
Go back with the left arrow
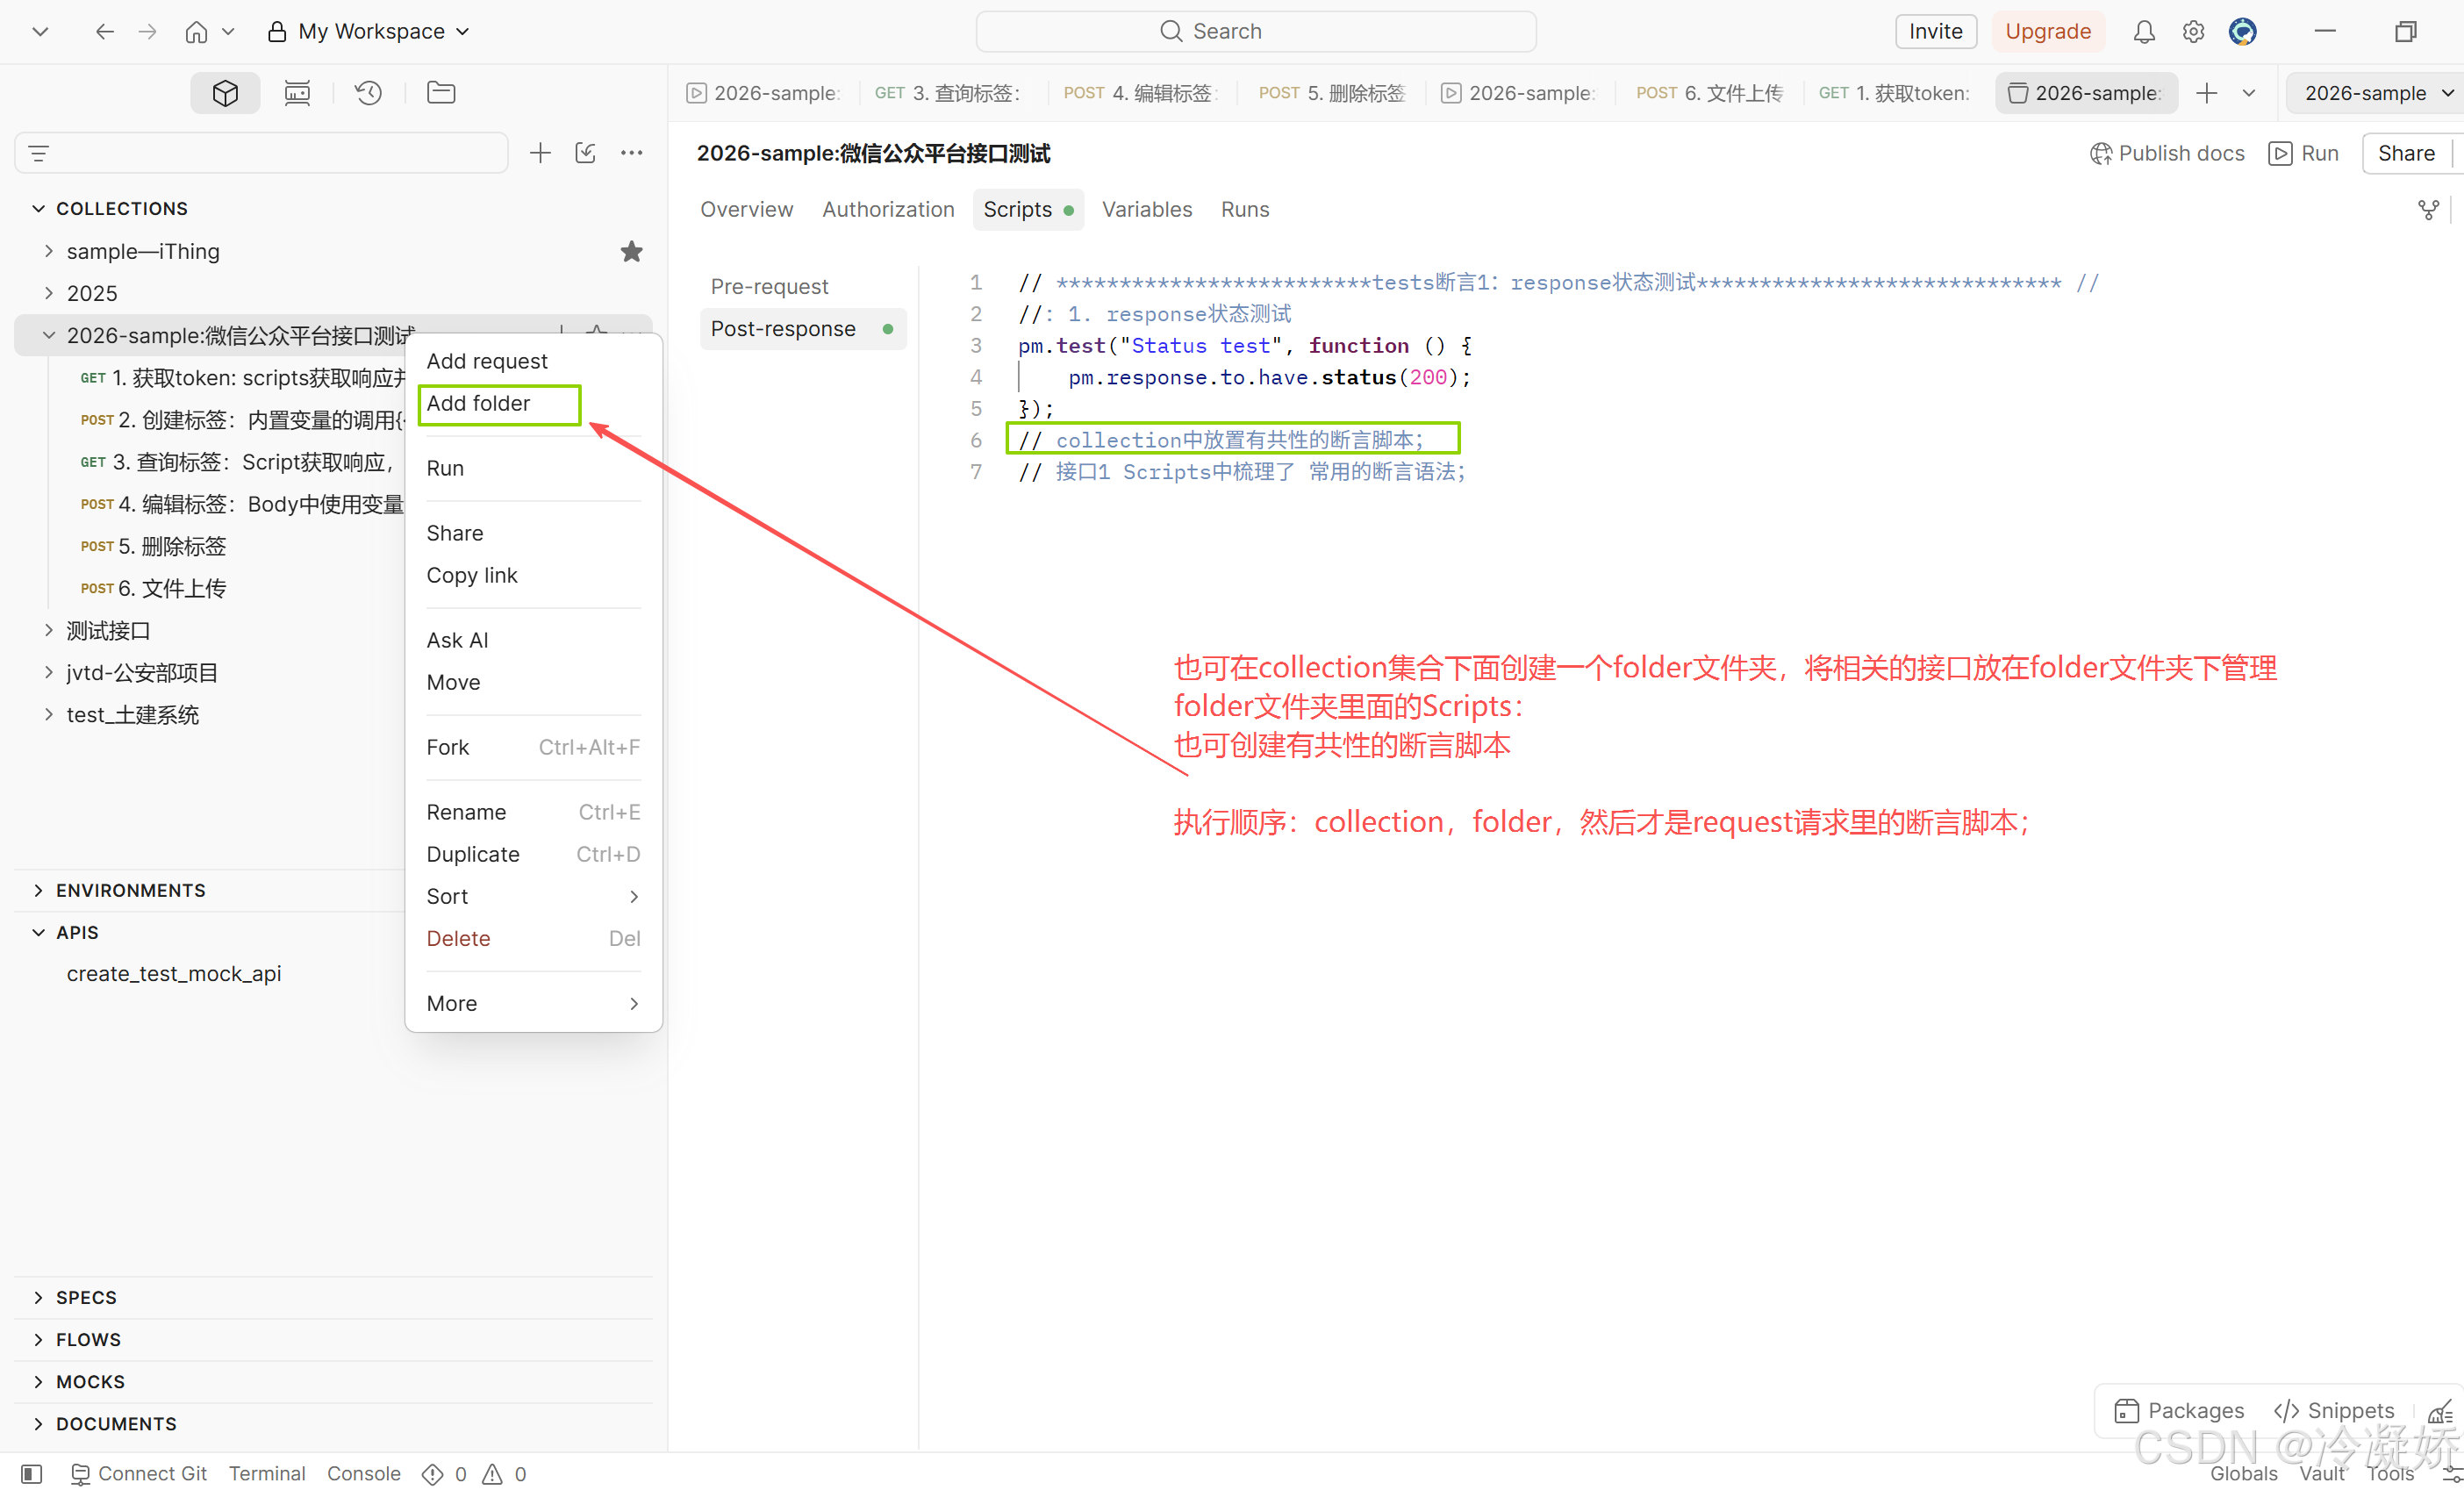(x=104, y=32)
